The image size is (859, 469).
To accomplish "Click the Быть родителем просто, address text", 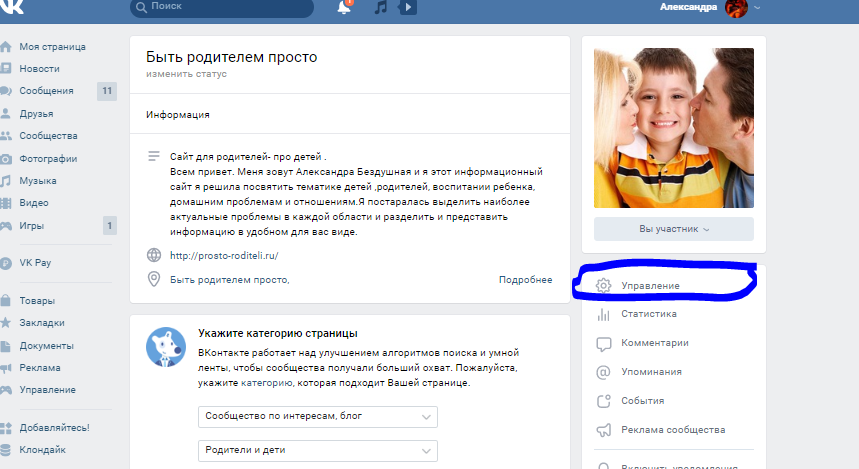I will (x=230, y=280).
